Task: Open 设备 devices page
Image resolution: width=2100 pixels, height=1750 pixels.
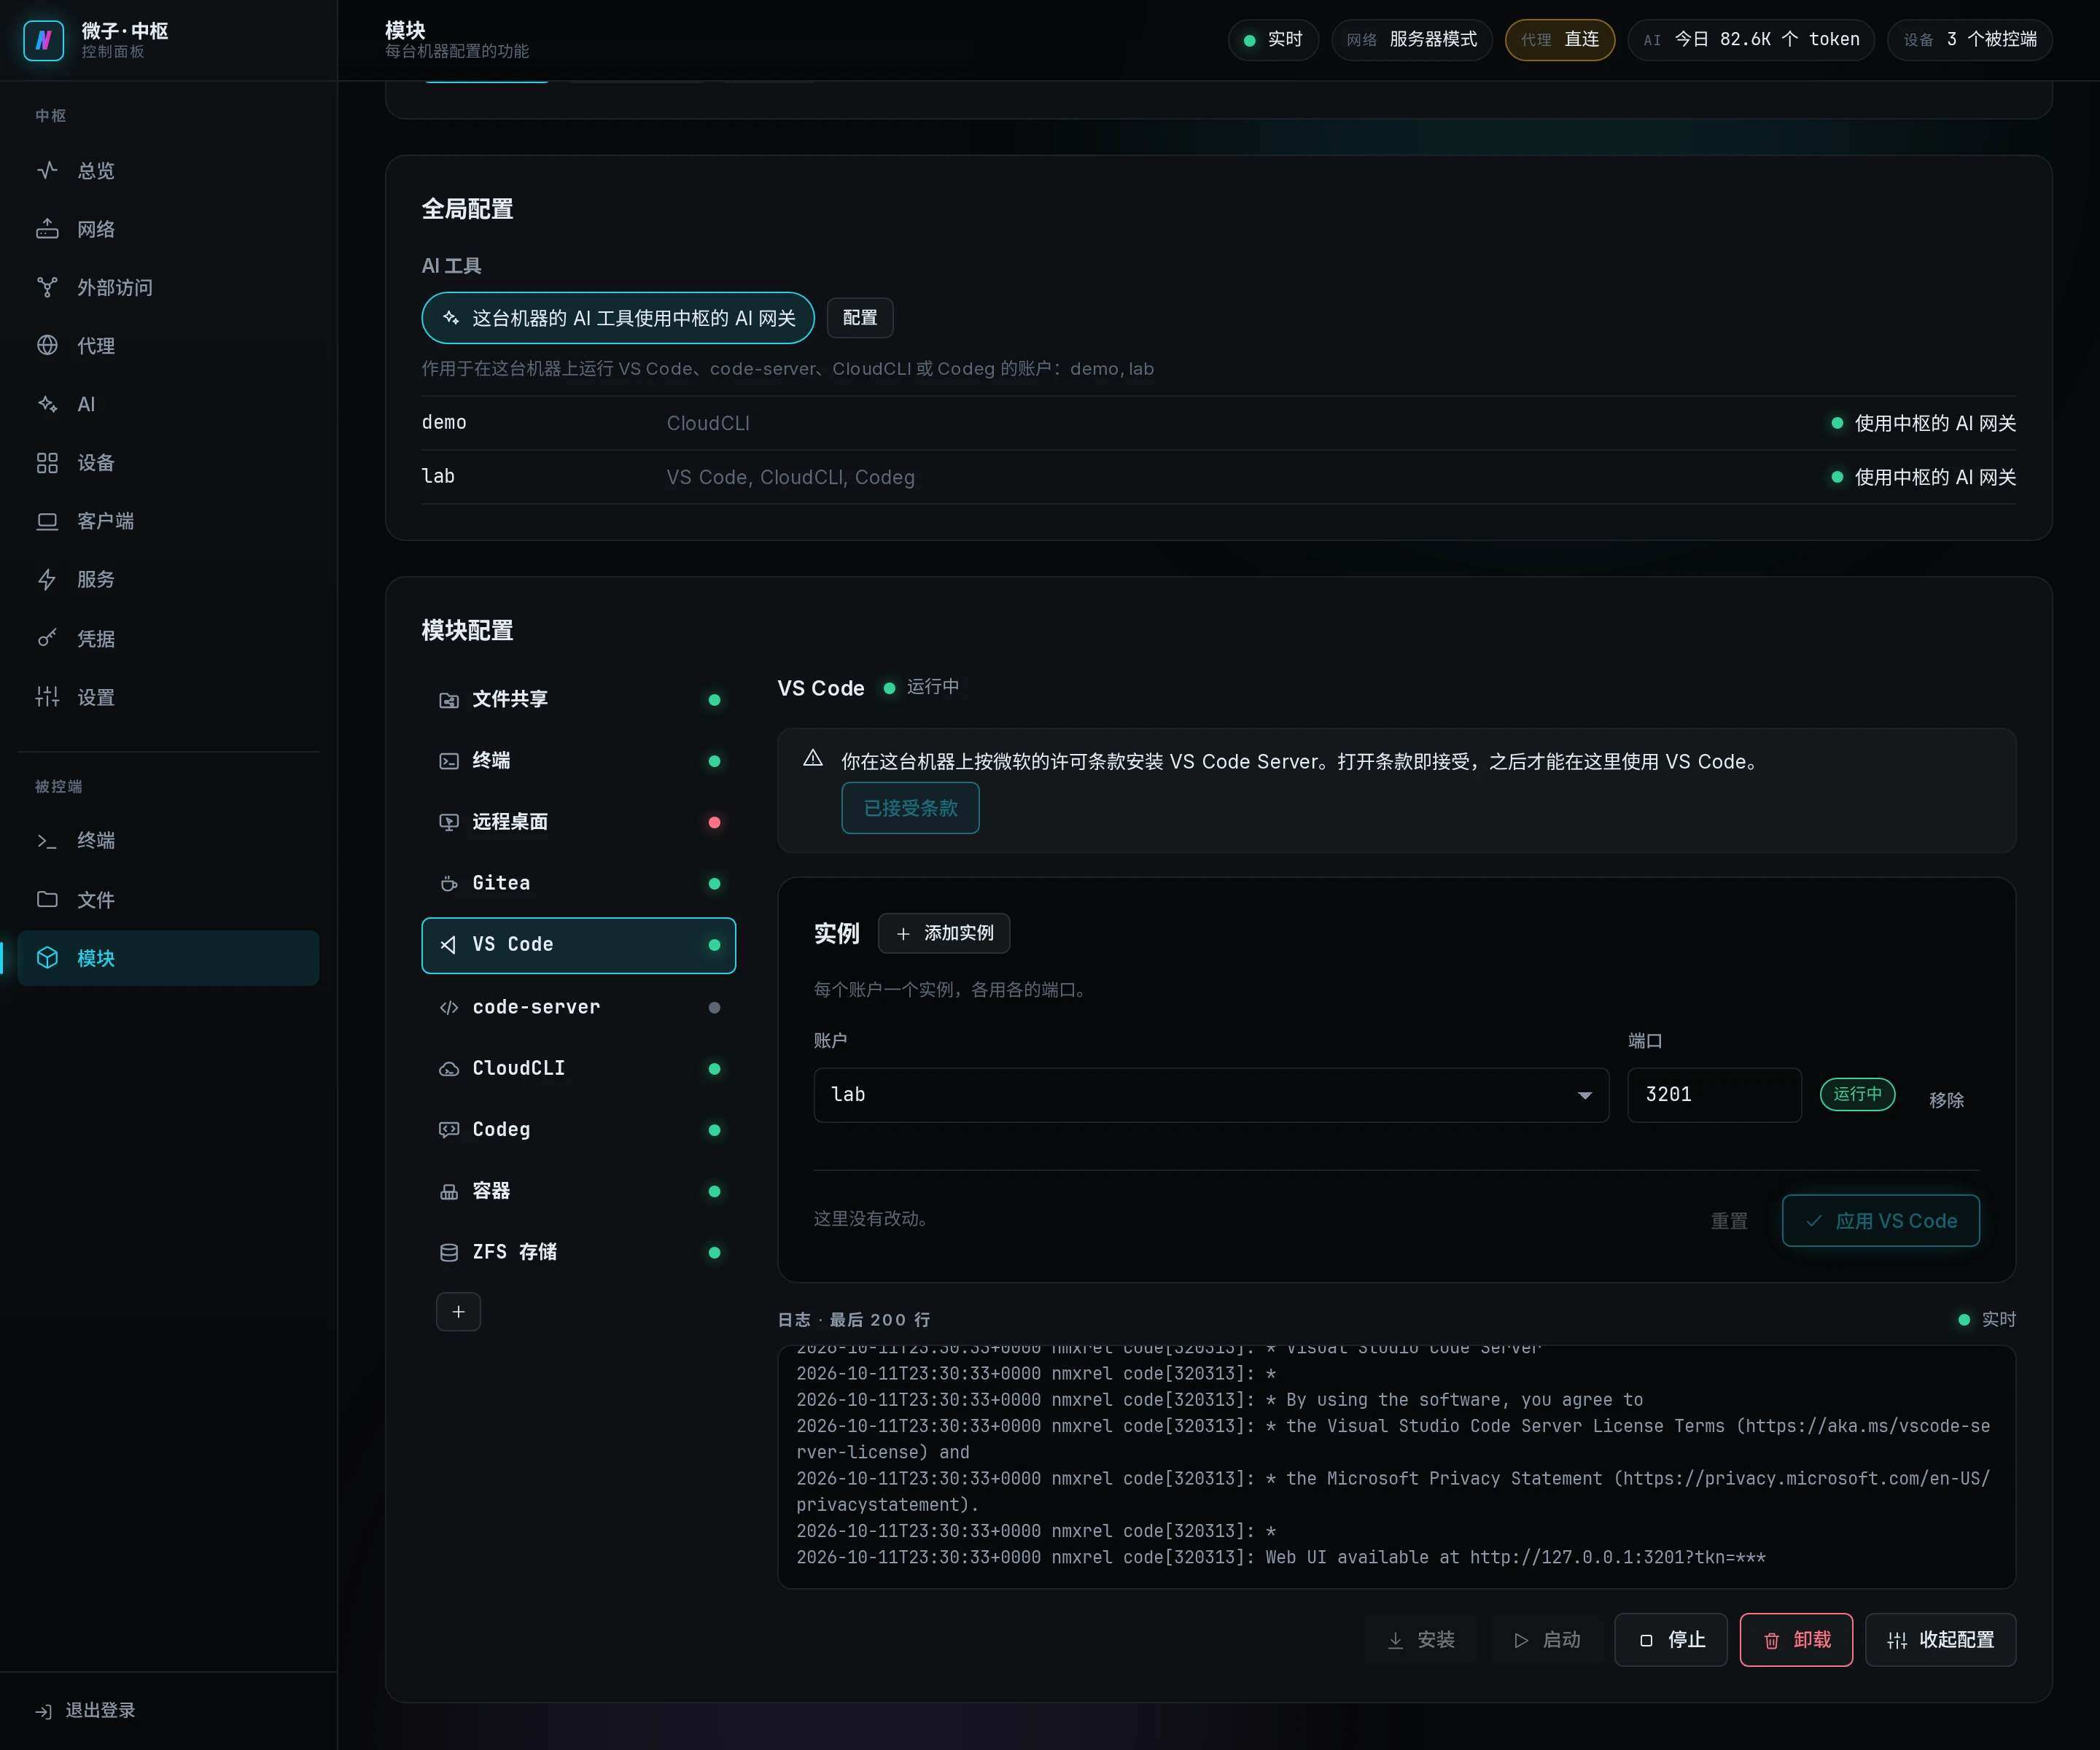Action: 168,463
